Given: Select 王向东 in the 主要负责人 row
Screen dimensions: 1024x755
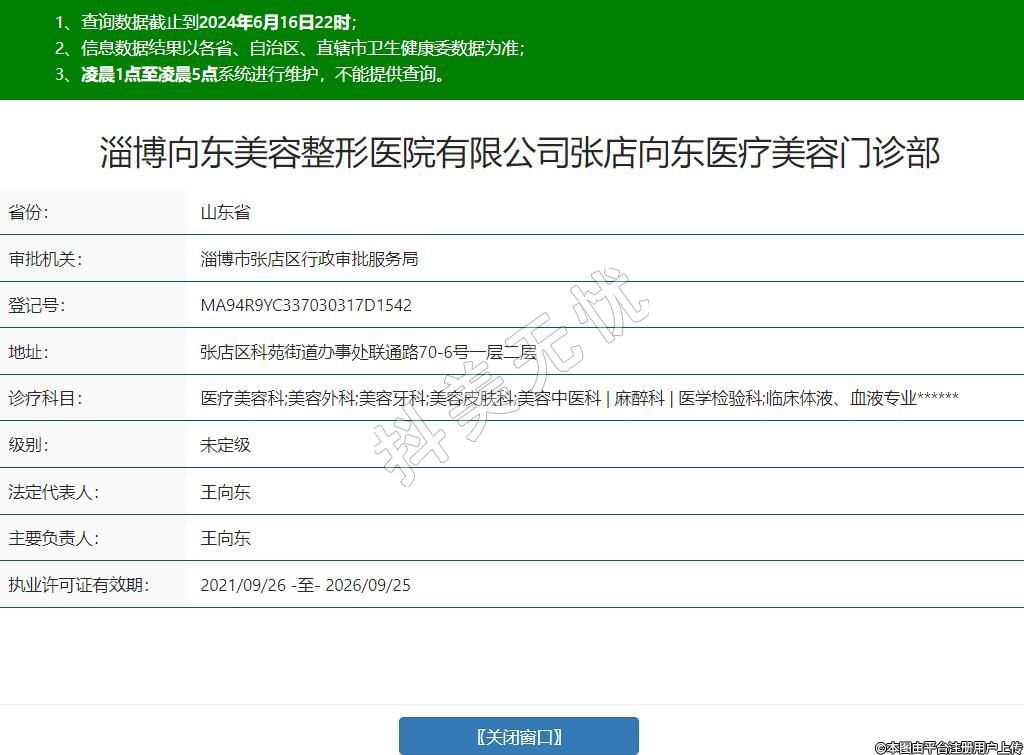Looking at the screenshot, I should (225, 538).
